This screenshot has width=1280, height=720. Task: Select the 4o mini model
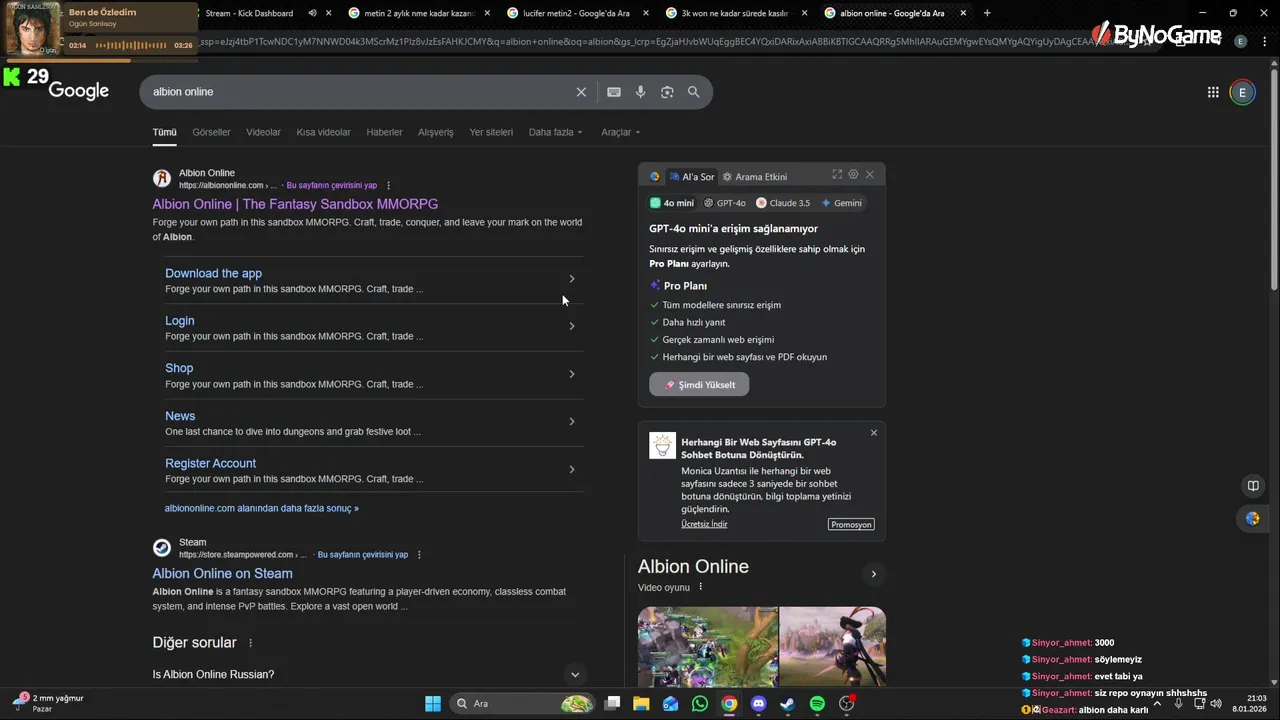[x=672, y=203]
